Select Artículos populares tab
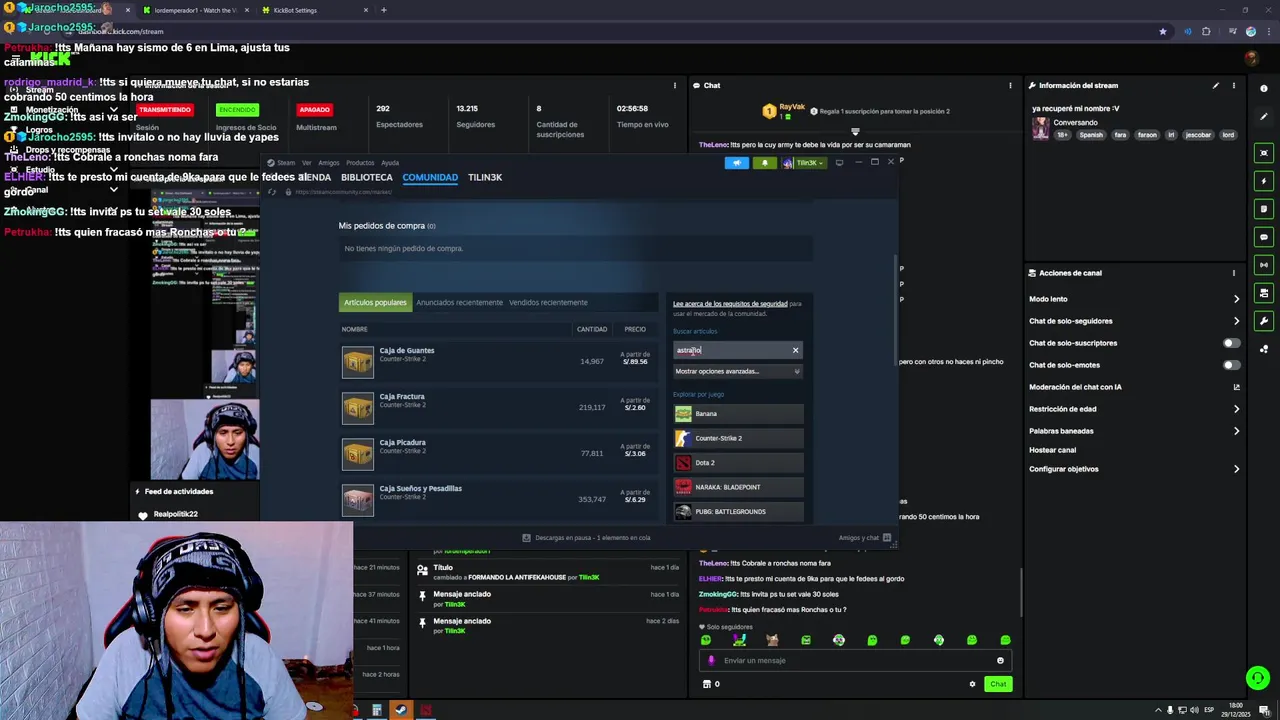 [x=375, y=302]
